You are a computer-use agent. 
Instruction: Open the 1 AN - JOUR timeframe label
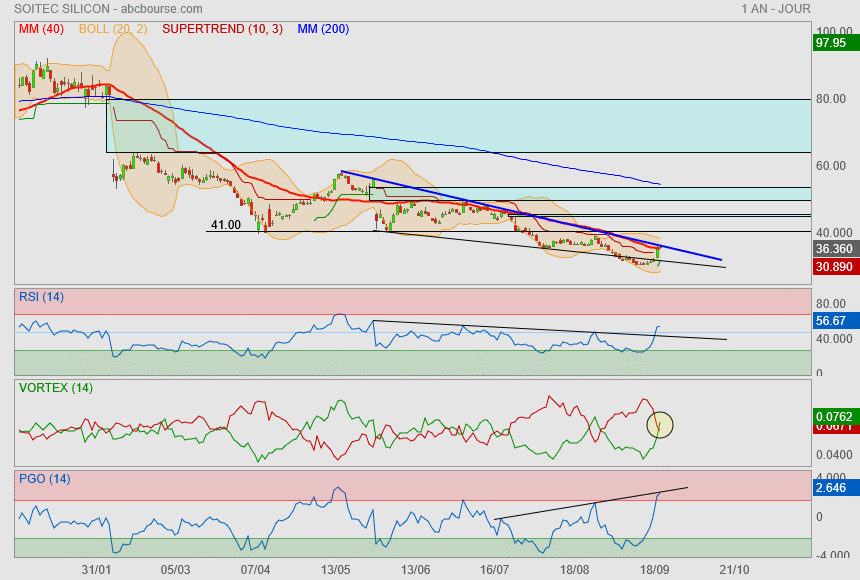[776, 8]
